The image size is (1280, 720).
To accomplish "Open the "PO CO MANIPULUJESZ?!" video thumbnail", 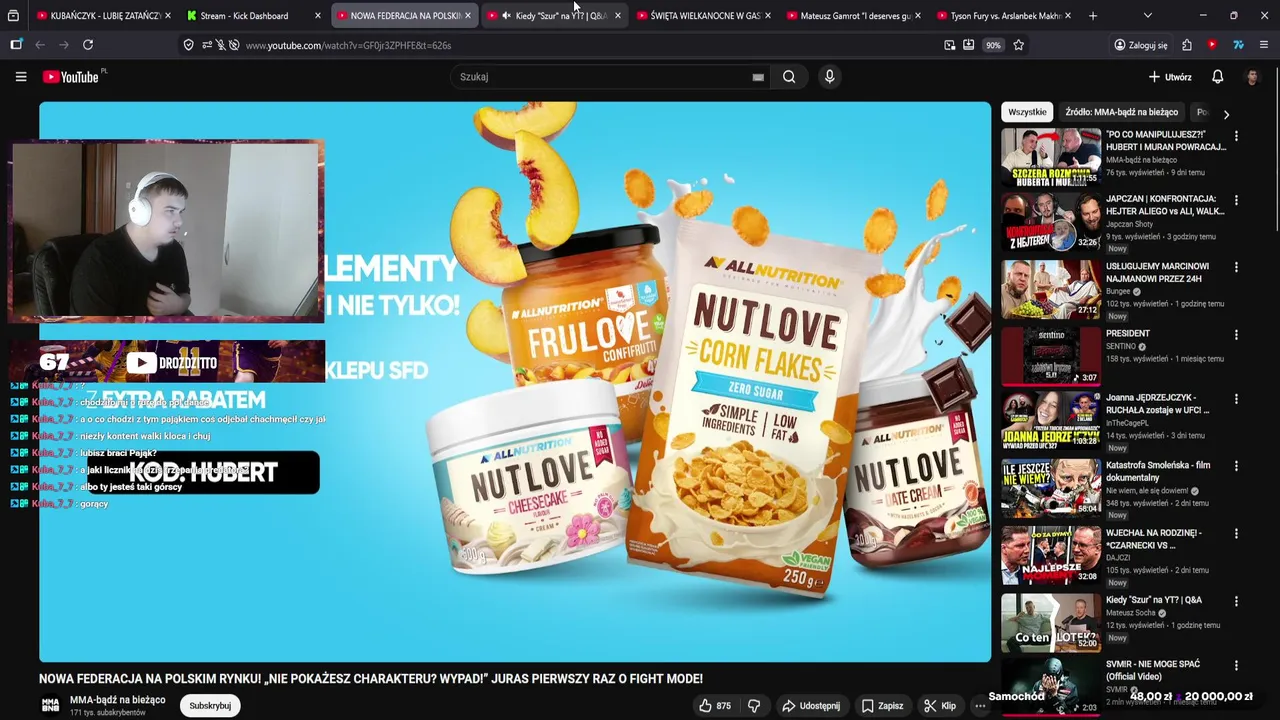I will point(1051,158).
